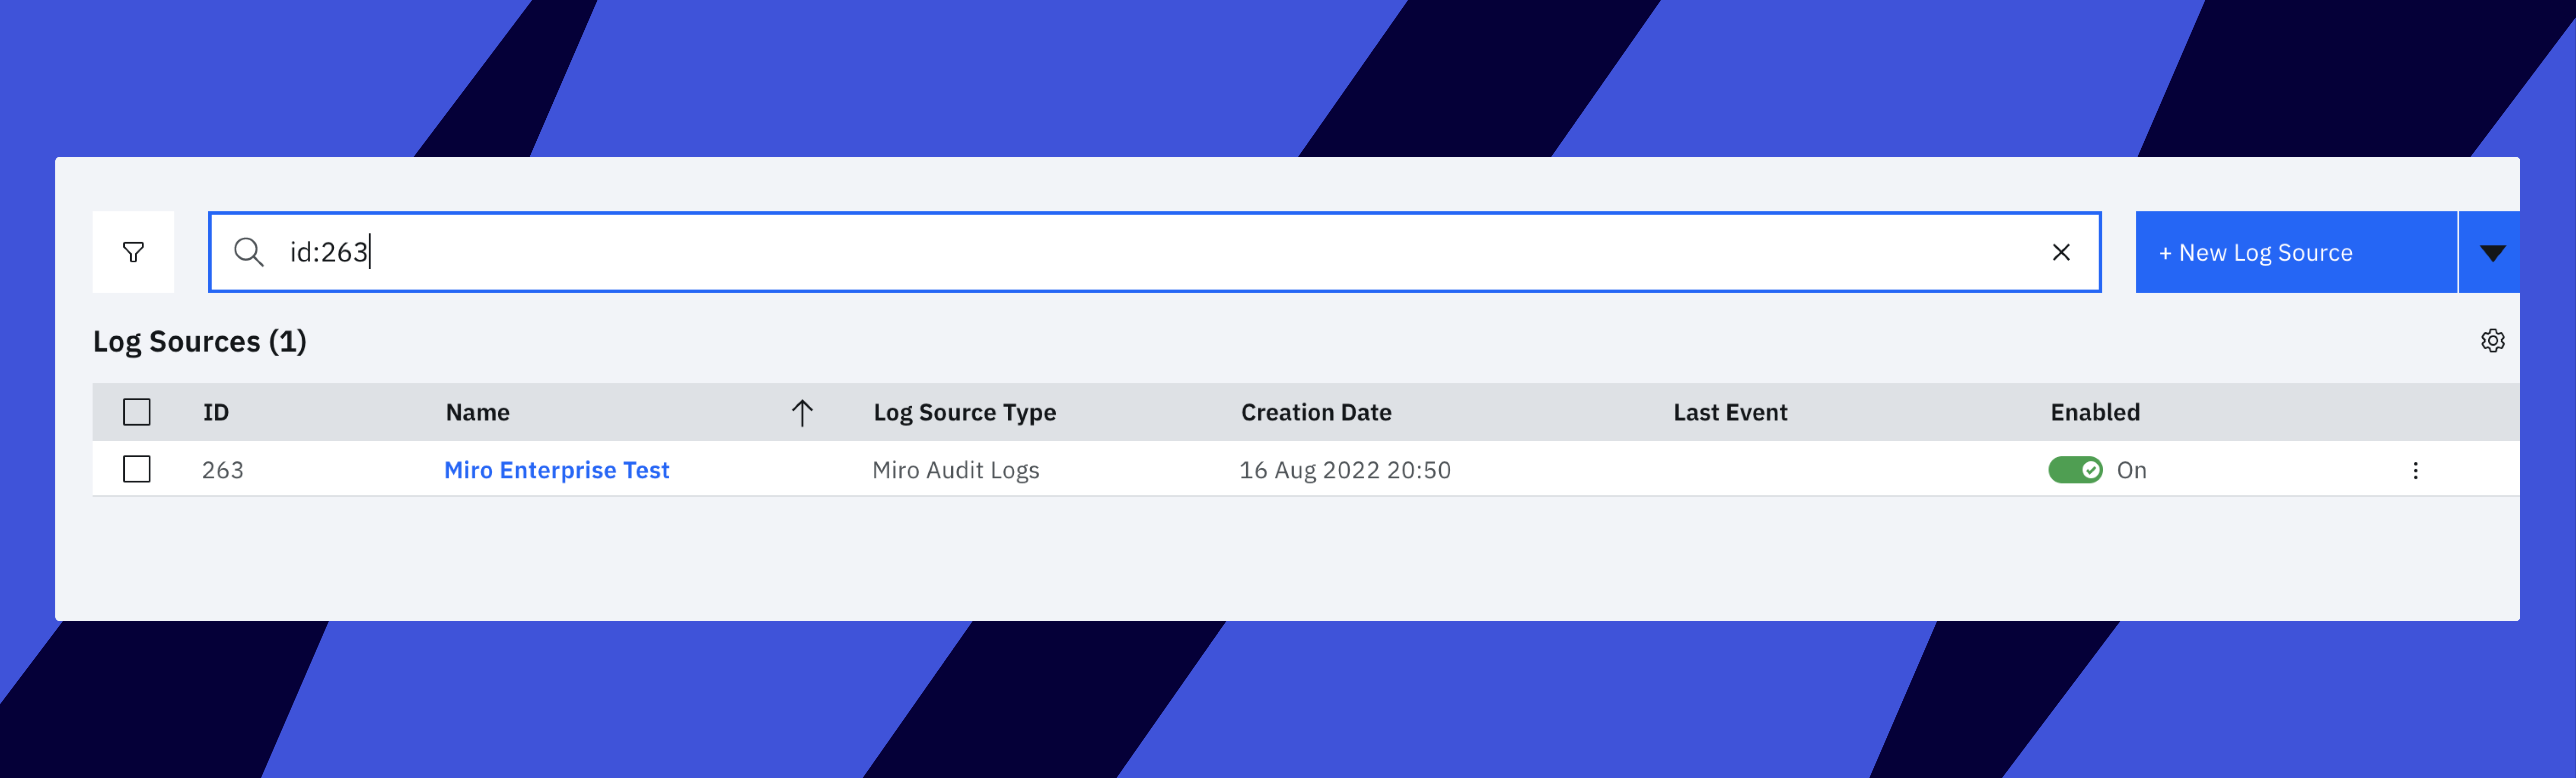Open row overflow menu for log source 263
Image resolution: width=2576 pixels, height=778 pixels.
click(x=2415, y=470)
